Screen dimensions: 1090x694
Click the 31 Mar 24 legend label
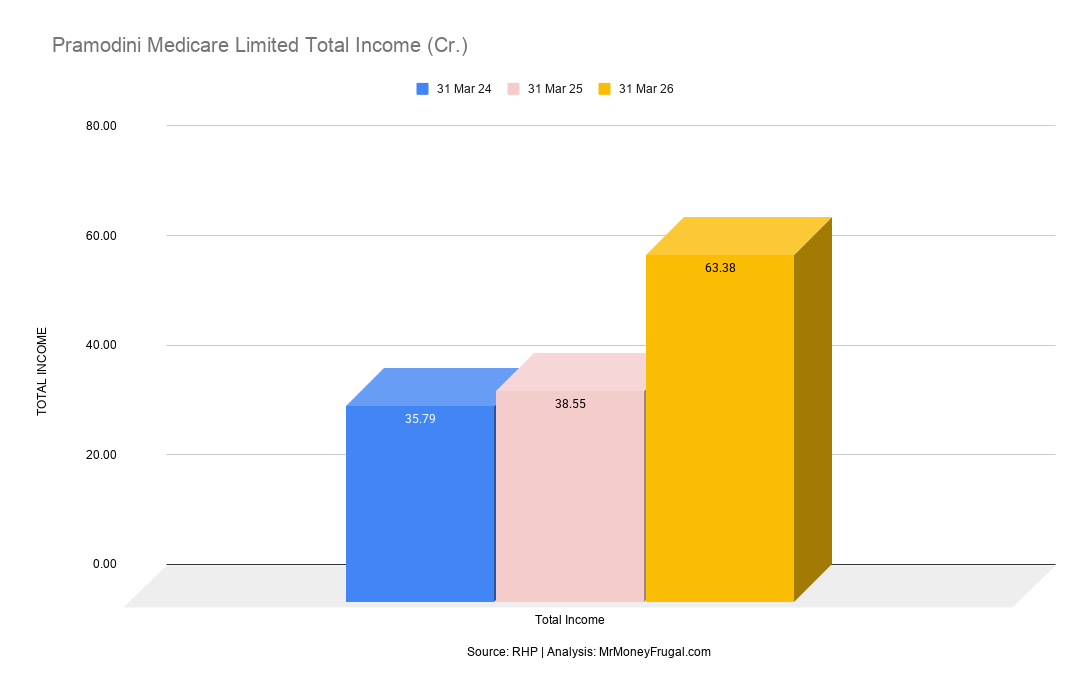point(464,89)
